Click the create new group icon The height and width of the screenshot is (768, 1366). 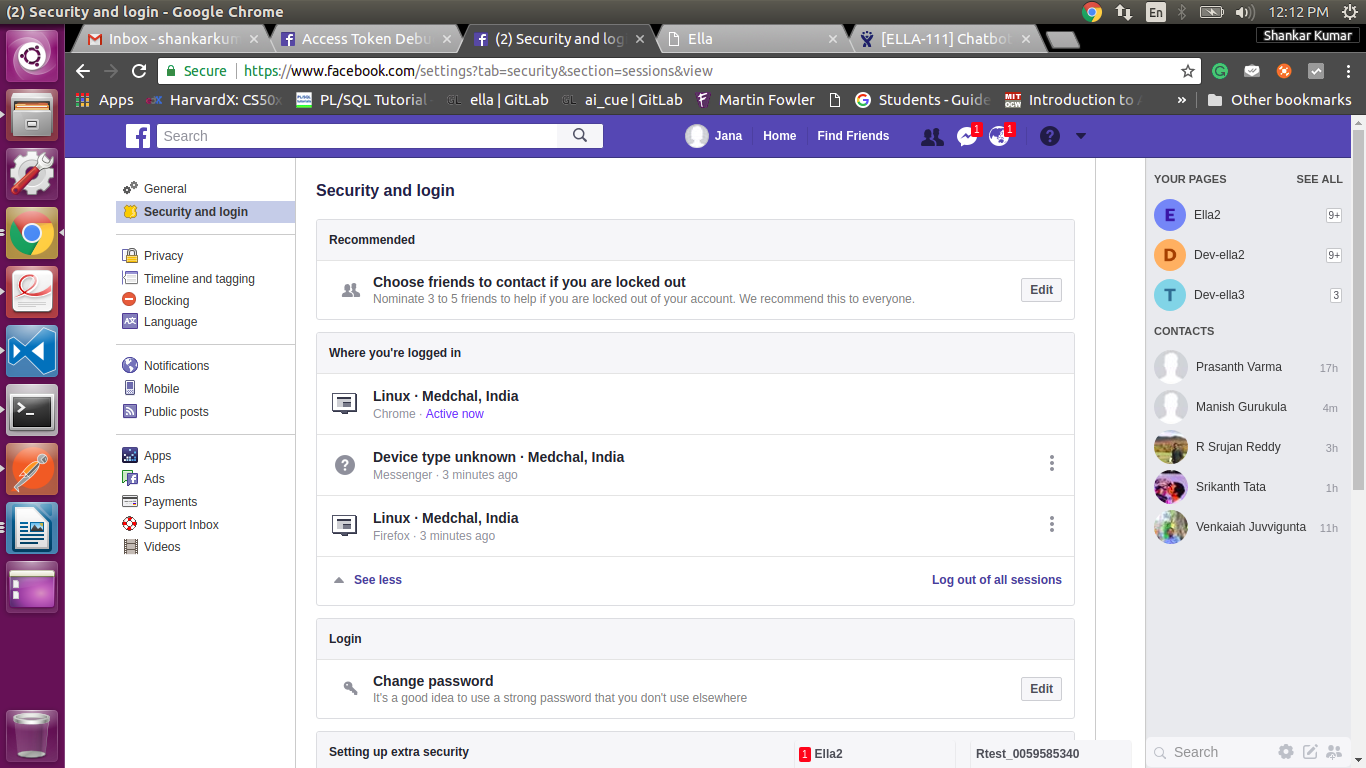(1332, 752)
